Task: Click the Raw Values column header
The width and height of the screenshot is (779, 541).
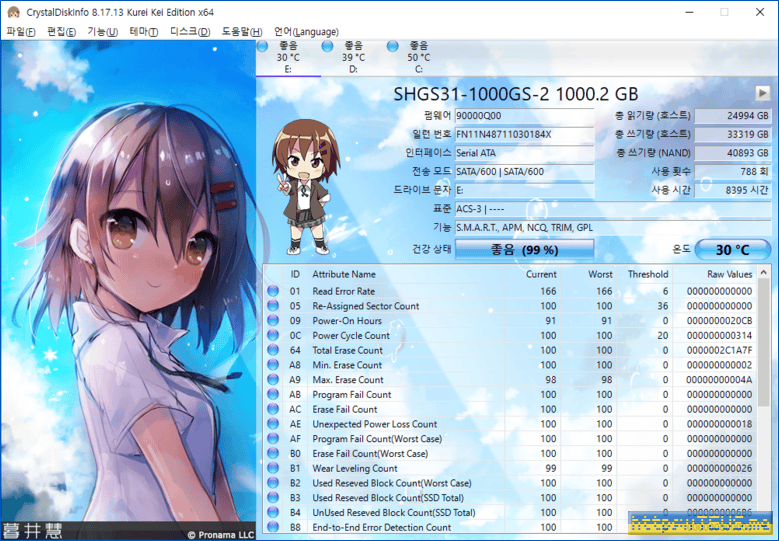Action: (714, 274)
